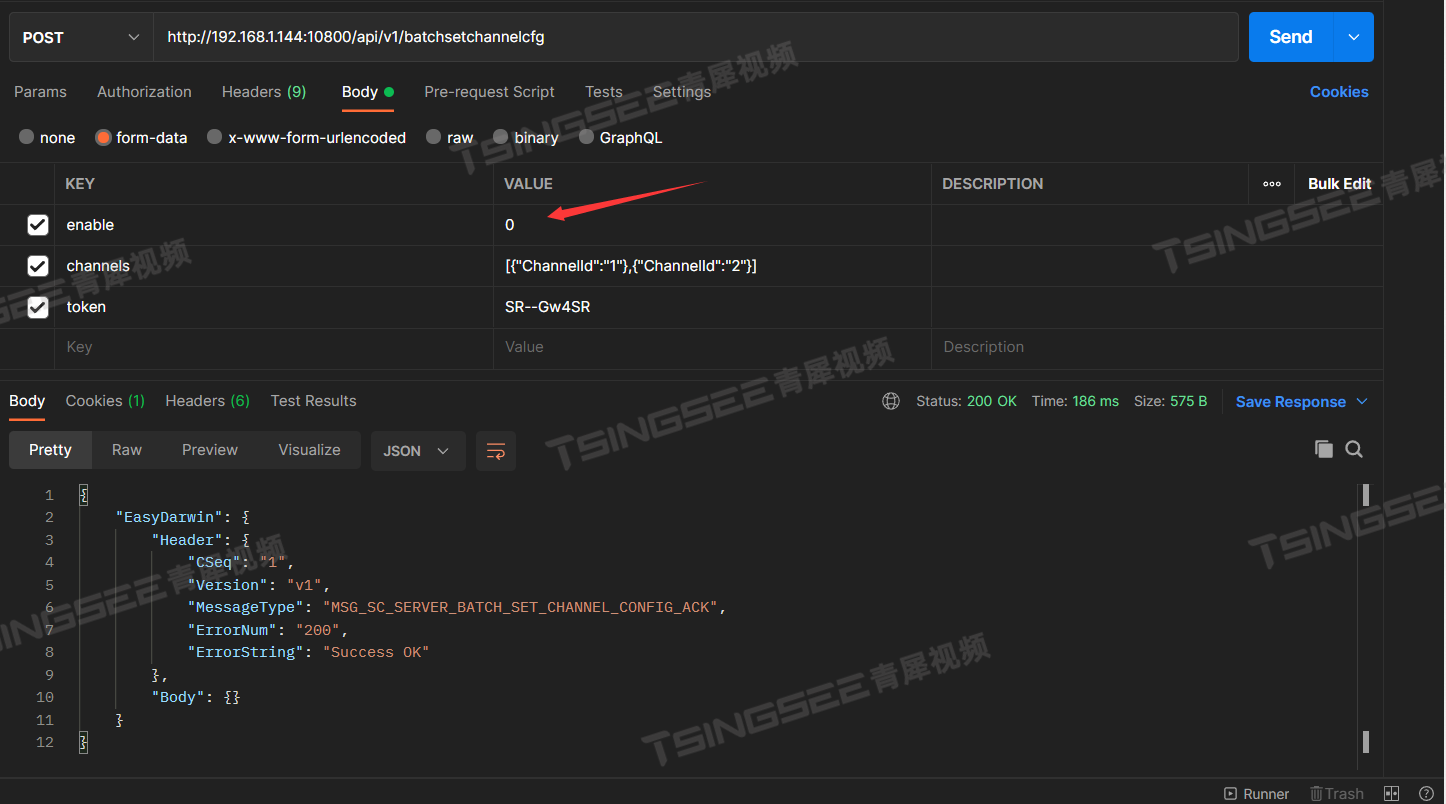Open the Trash from the status bar
The height and width of the screenshot is (804, 1446).
tap(1336, 793)
